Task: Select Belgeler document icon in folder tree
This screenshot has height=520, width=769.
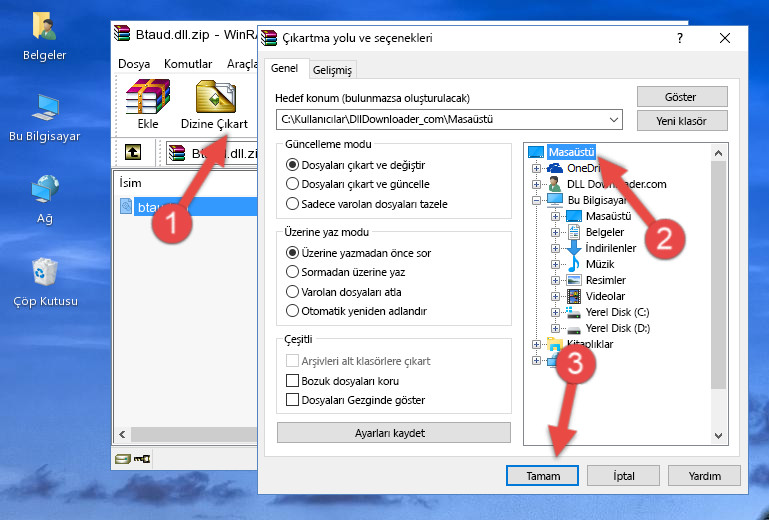Action: pyautogui.click(x=573, y=232)
